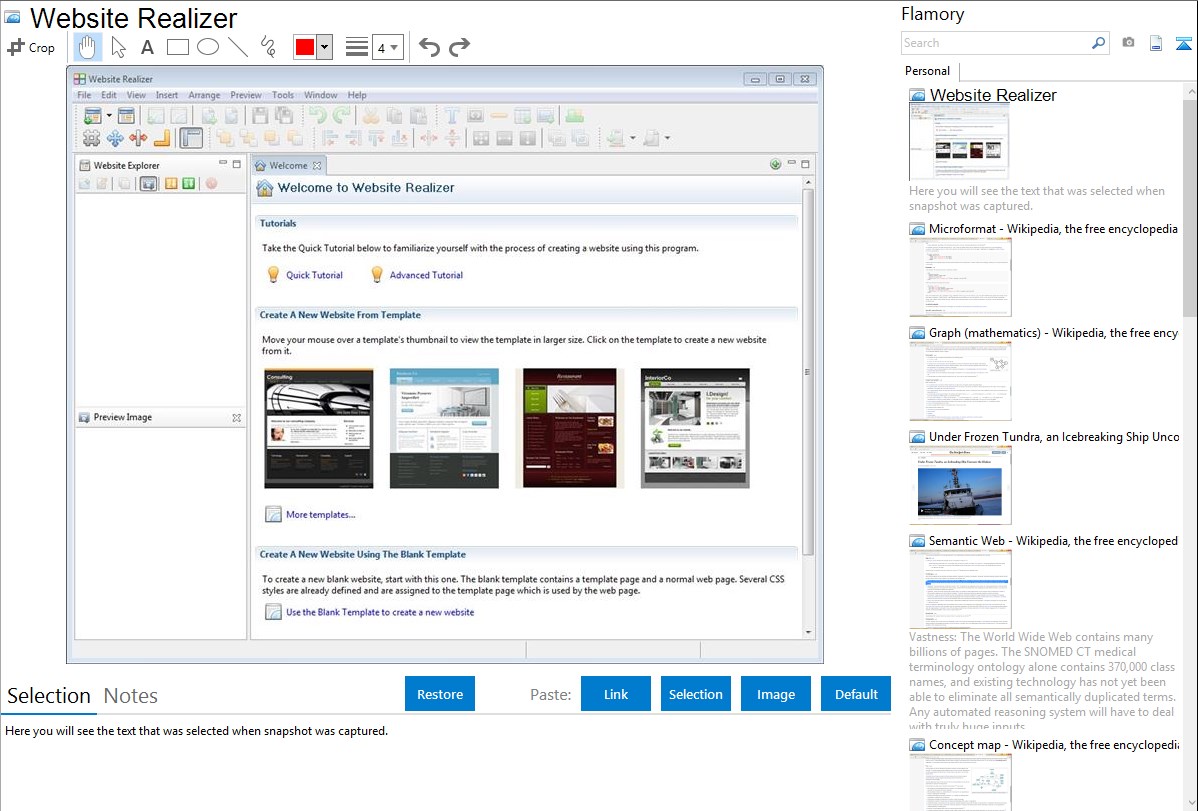
Task: Click the green globe icon atop Welcome panel
Action: (x=775, y=164)
